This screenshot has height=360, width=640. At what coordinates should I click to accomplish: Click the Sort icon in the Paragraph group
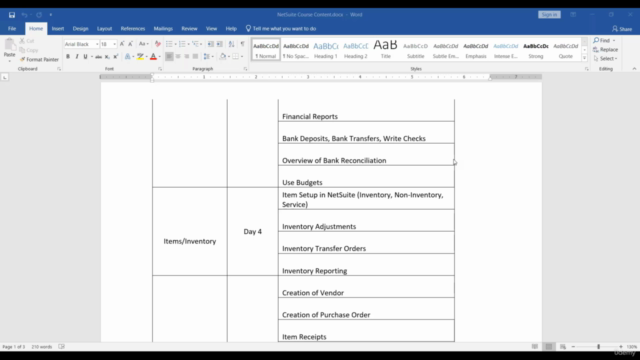pos(231,44)
